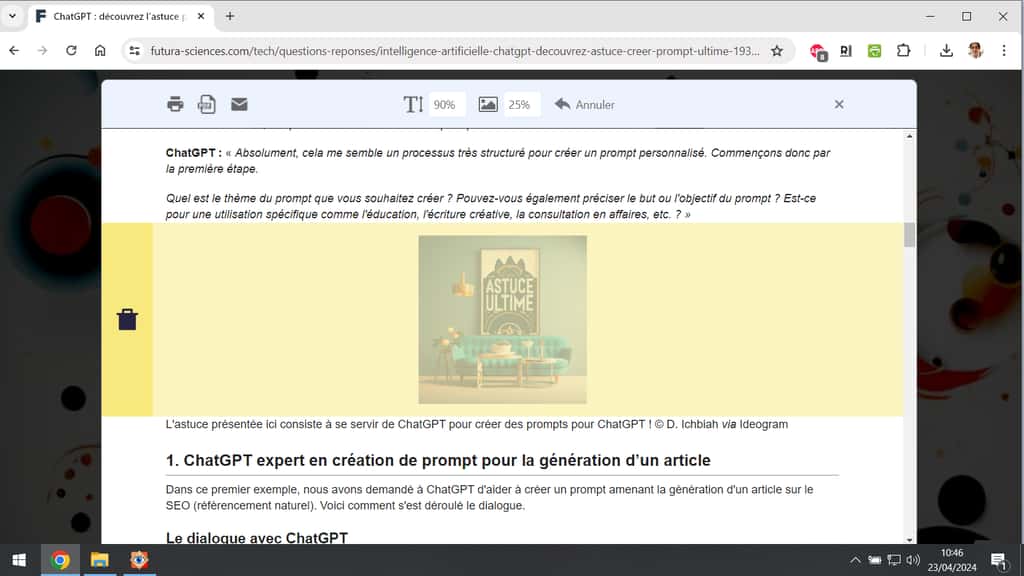Open the Windows Start menu

19,560
